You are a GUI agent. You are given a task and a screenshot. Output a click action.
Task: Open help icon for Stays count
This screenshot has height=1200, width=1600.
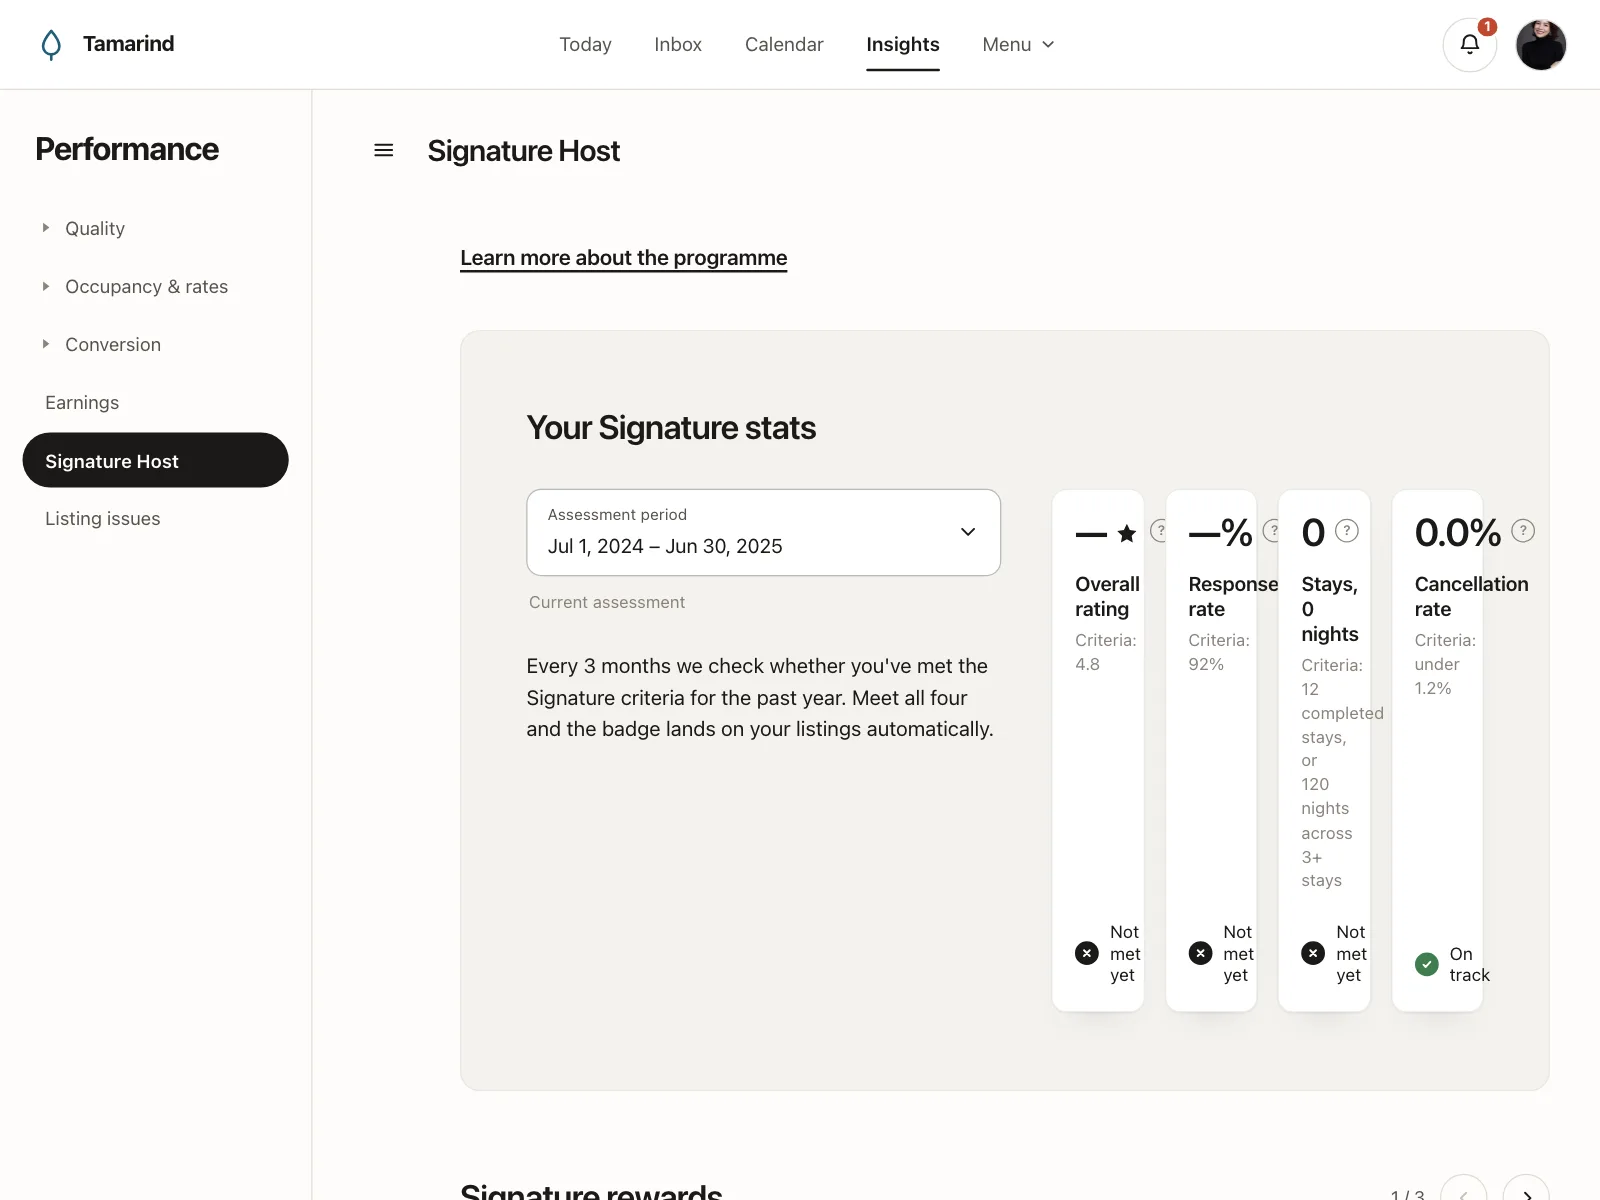(x=1347, y=531)
